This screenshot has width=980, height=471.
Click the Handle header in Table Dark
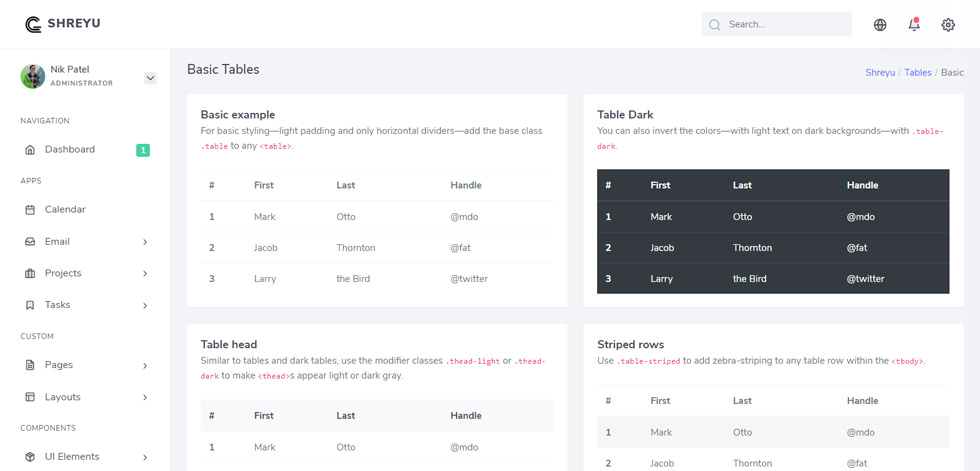coord(862,185)
